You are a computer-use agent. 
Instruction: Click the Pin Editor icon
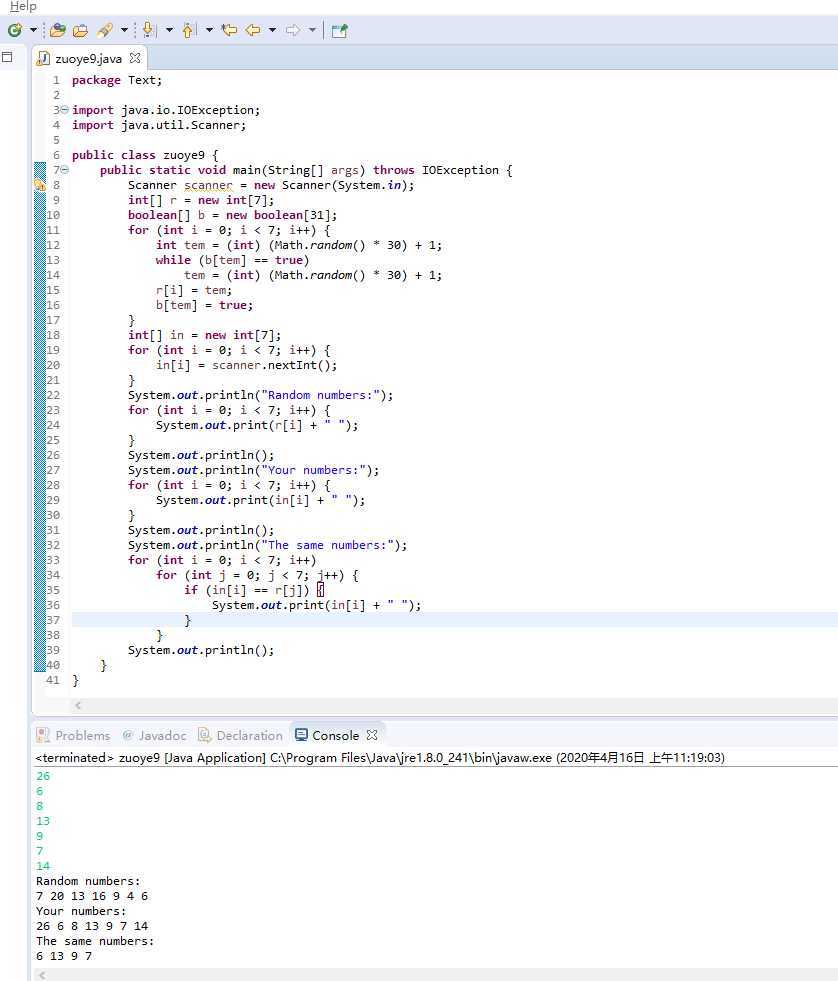pos(339,30)
